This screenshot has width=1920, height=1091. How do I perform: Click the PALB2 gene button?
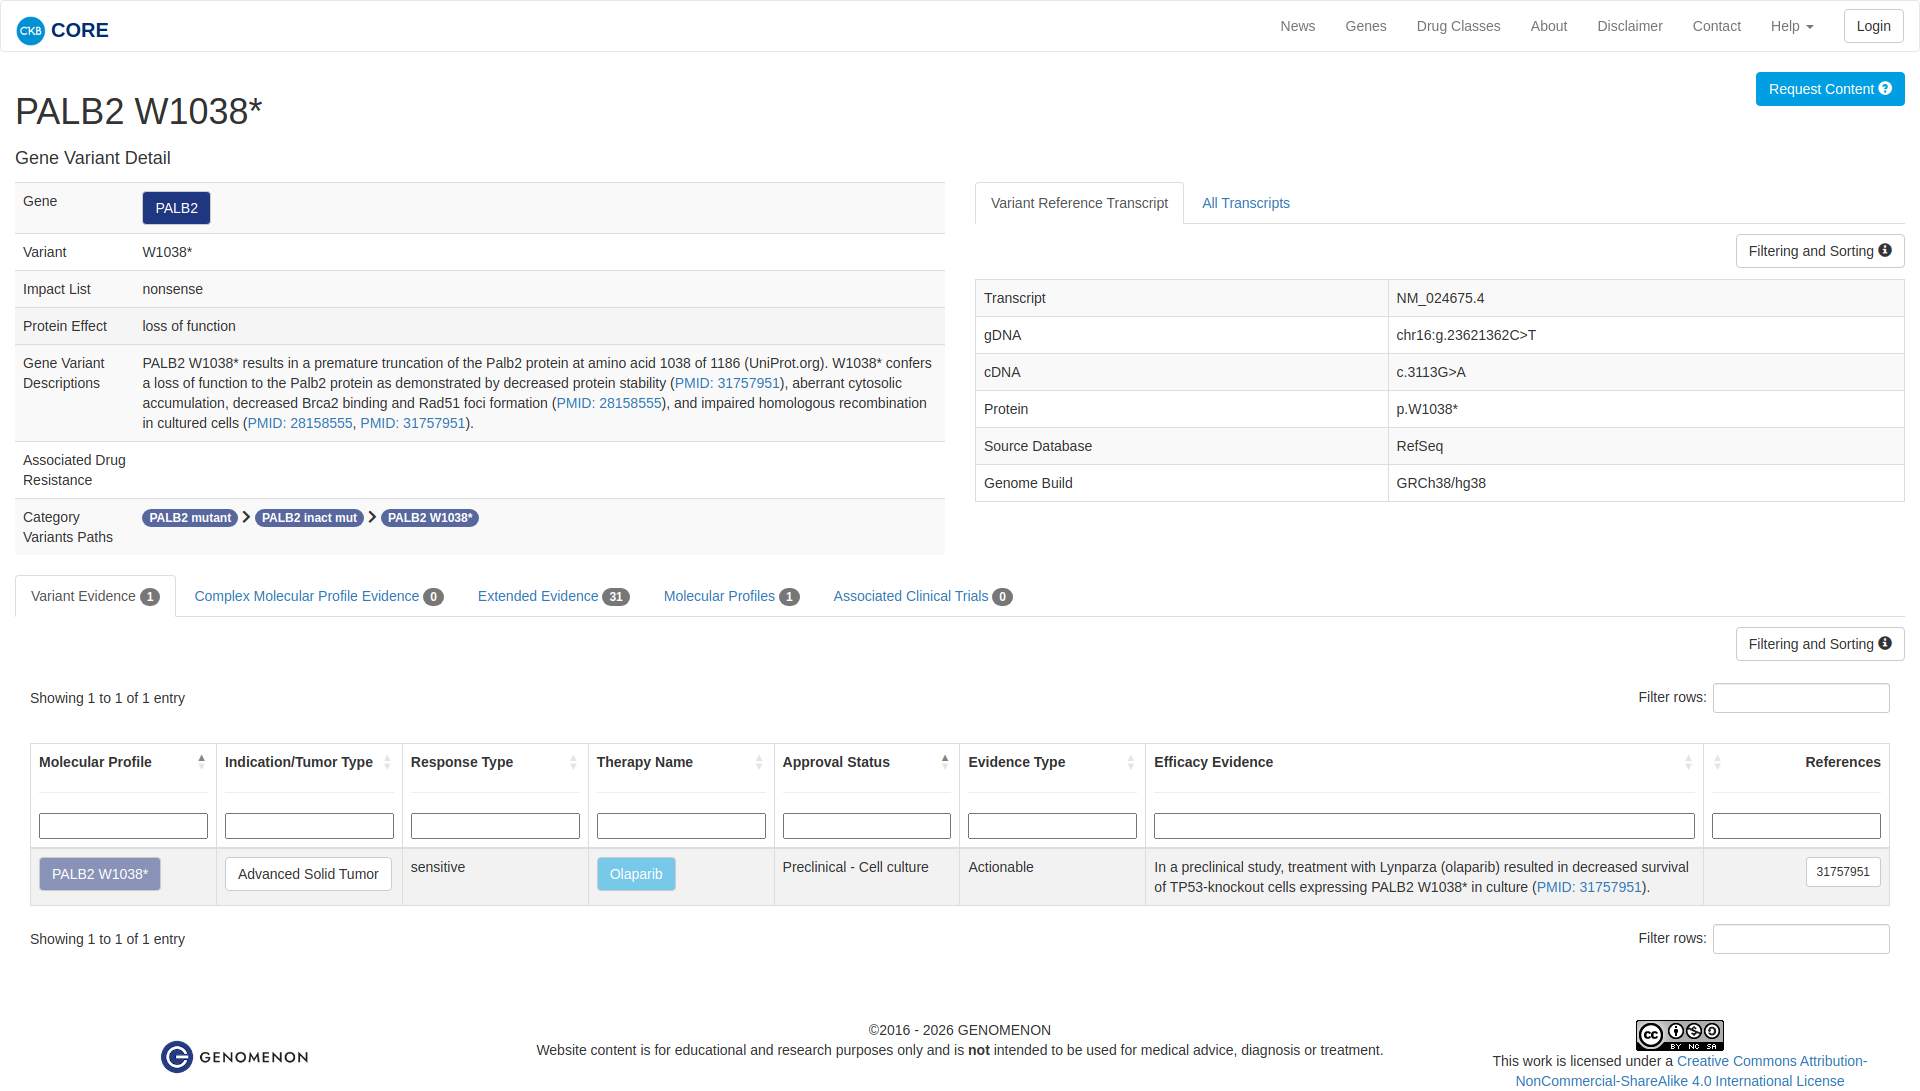click(x=176, y=208)
